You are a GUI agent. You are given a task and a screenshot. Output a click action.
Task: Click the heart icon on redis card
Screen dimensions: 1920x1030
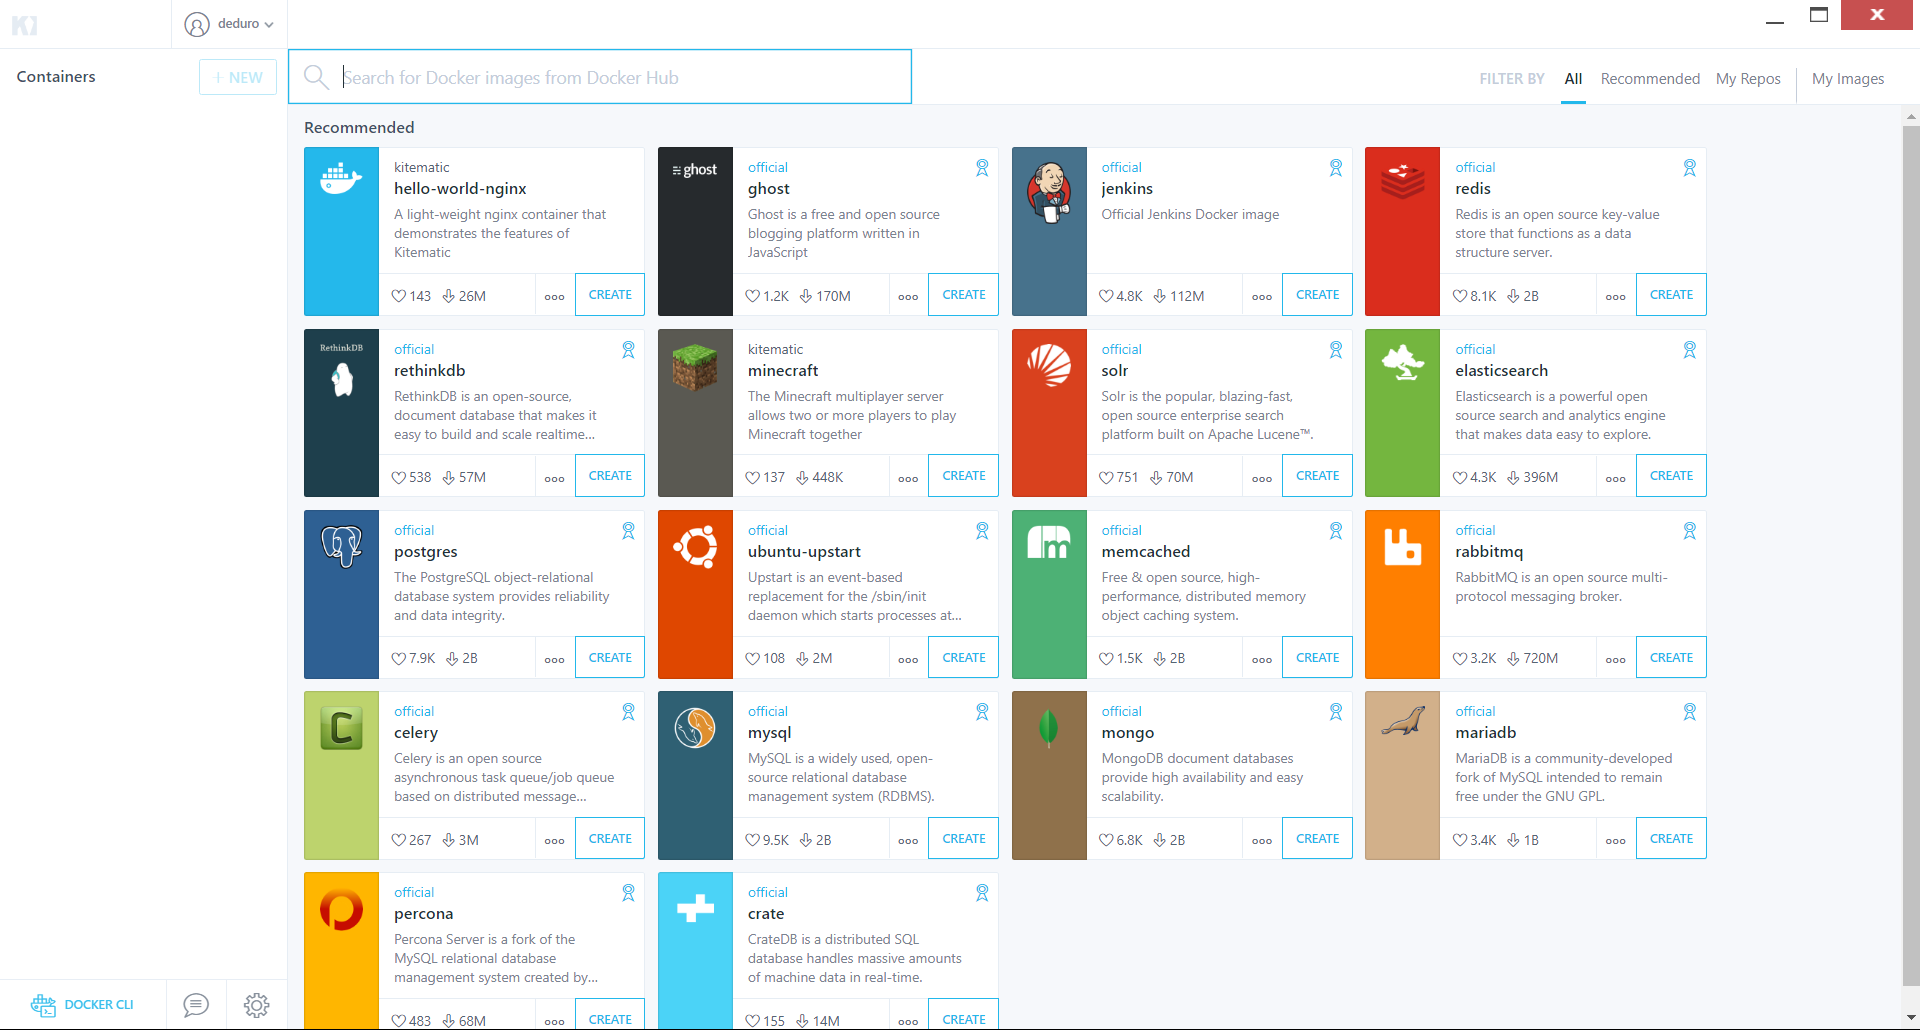[1460, 296]
